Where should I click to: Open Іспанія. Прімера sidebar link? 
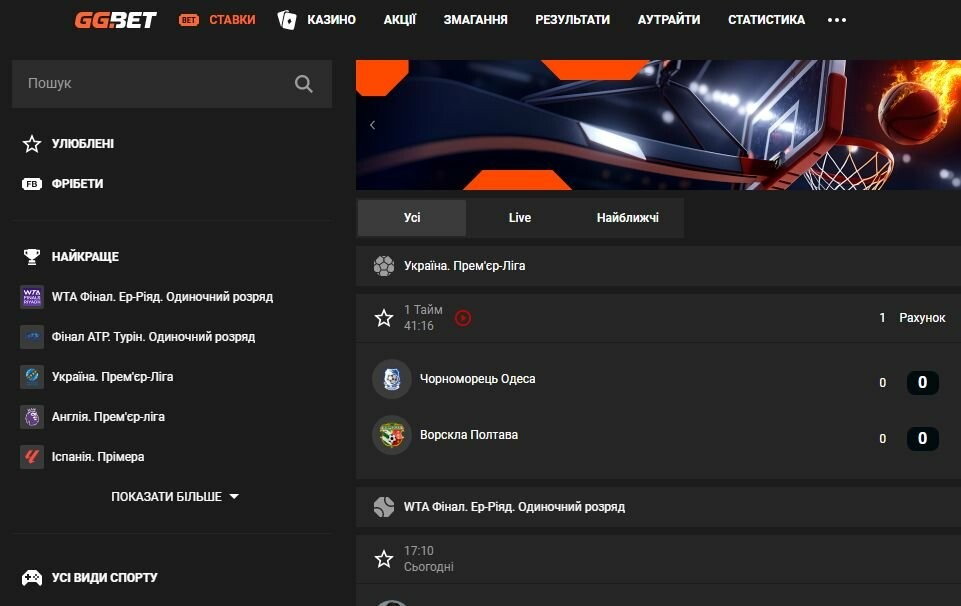pyautogui.click(x=98, y=457)
